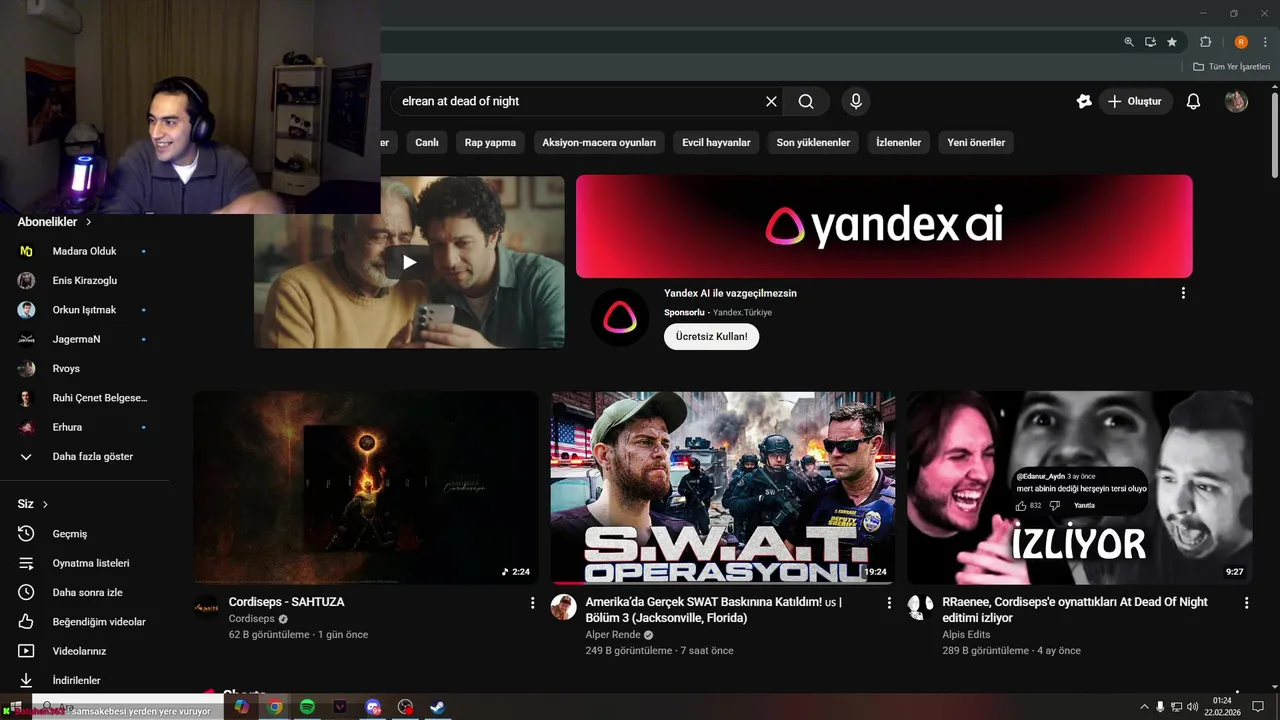The width and height of the screenshot is (1280, 720).
Task: Open RRaenee At Dead Of Night thumbnail
Action: coord(1079,487)
